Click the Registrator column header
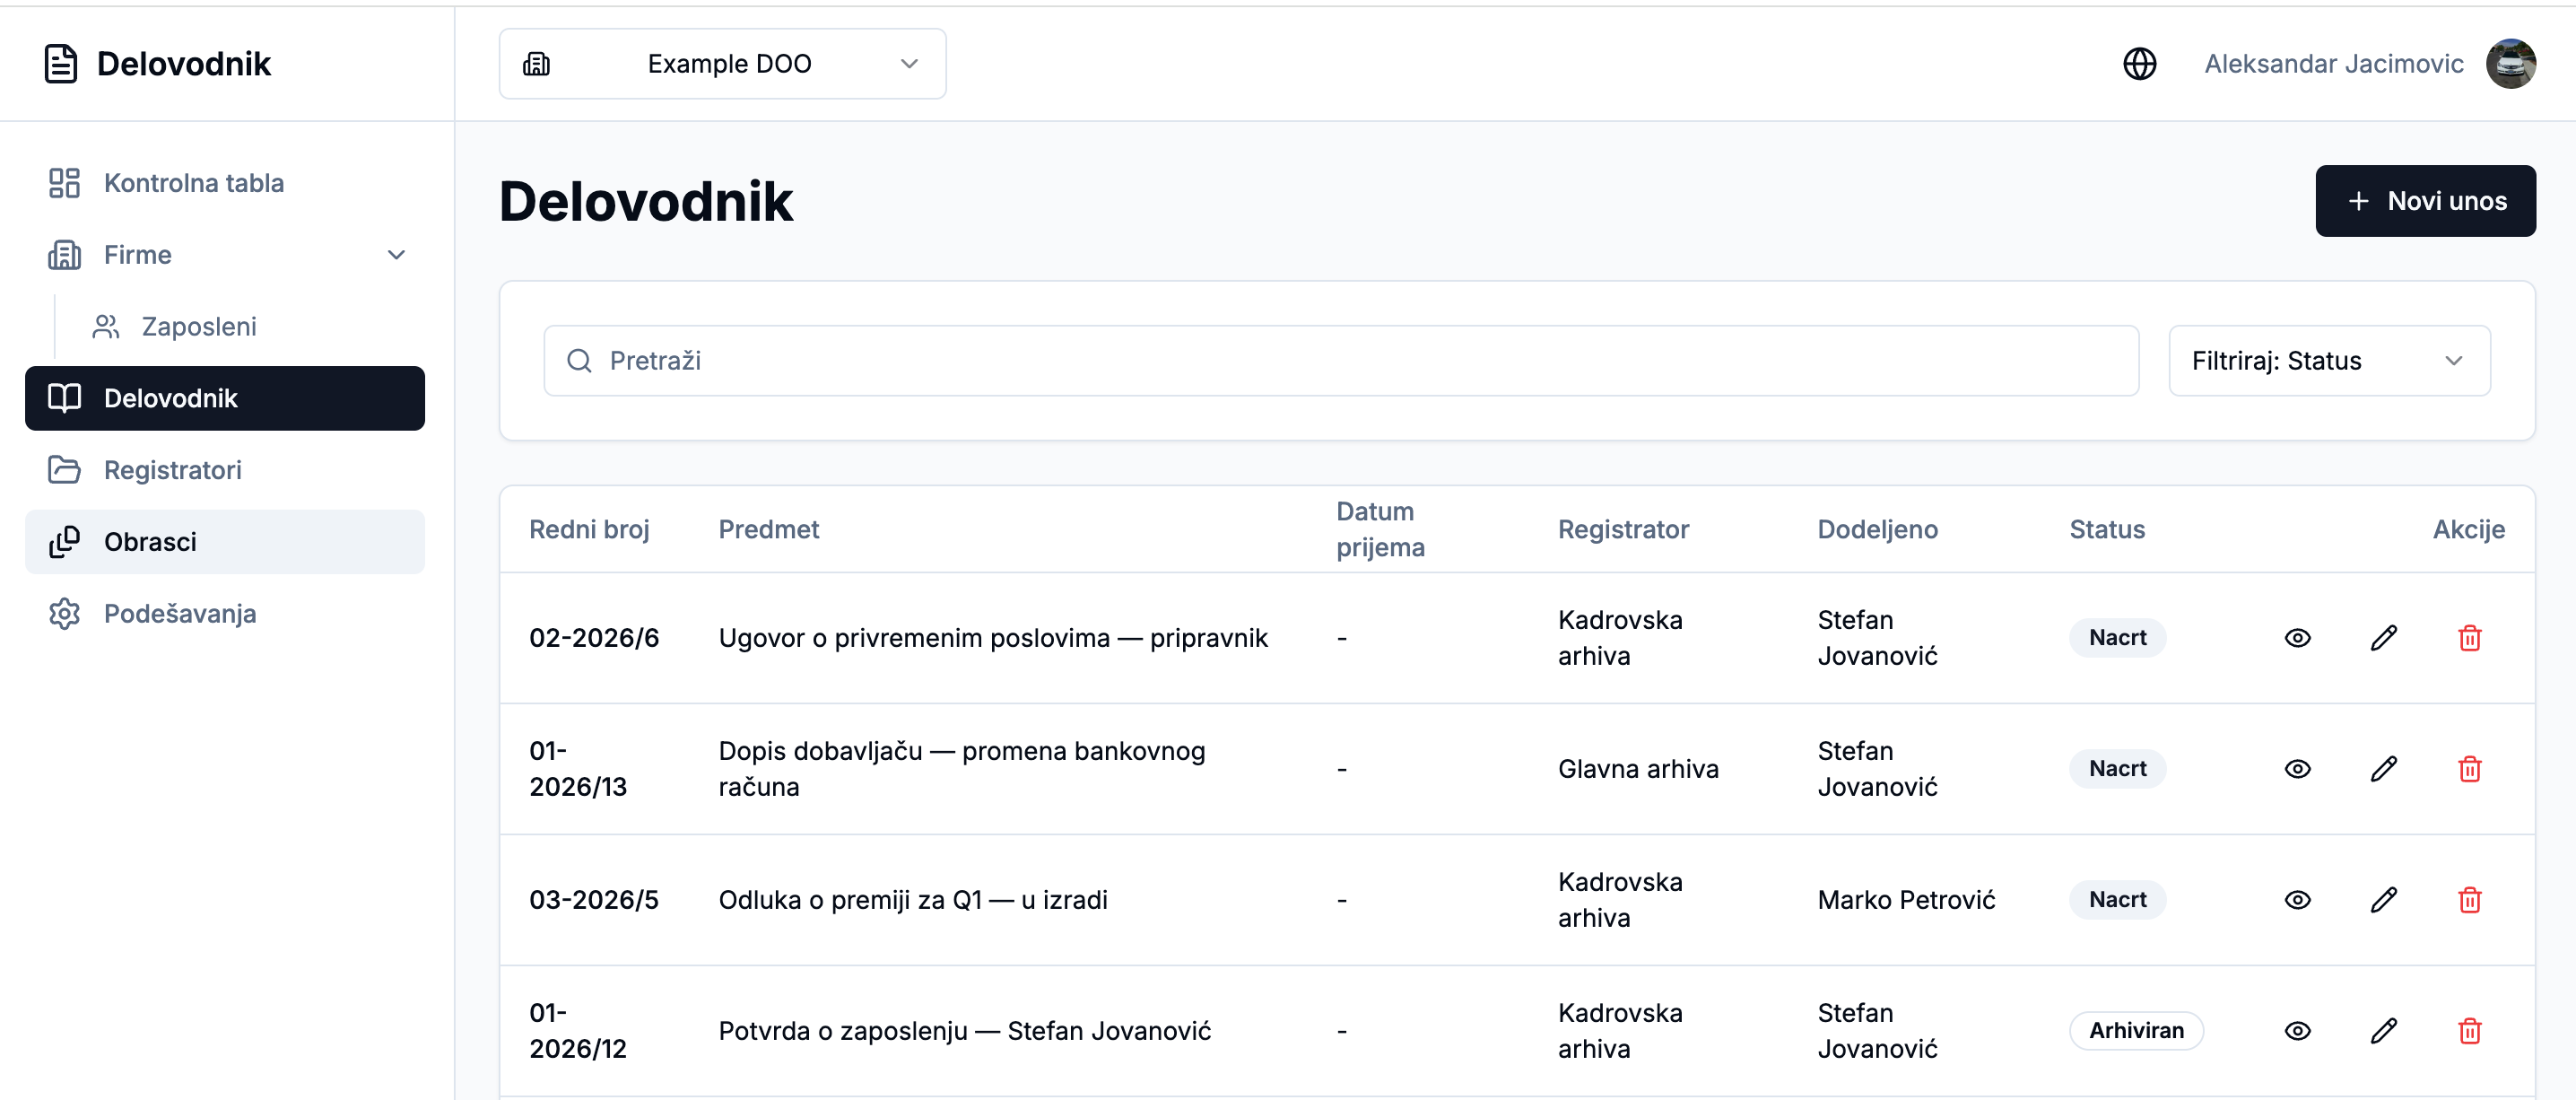 tap(1623, 529)
